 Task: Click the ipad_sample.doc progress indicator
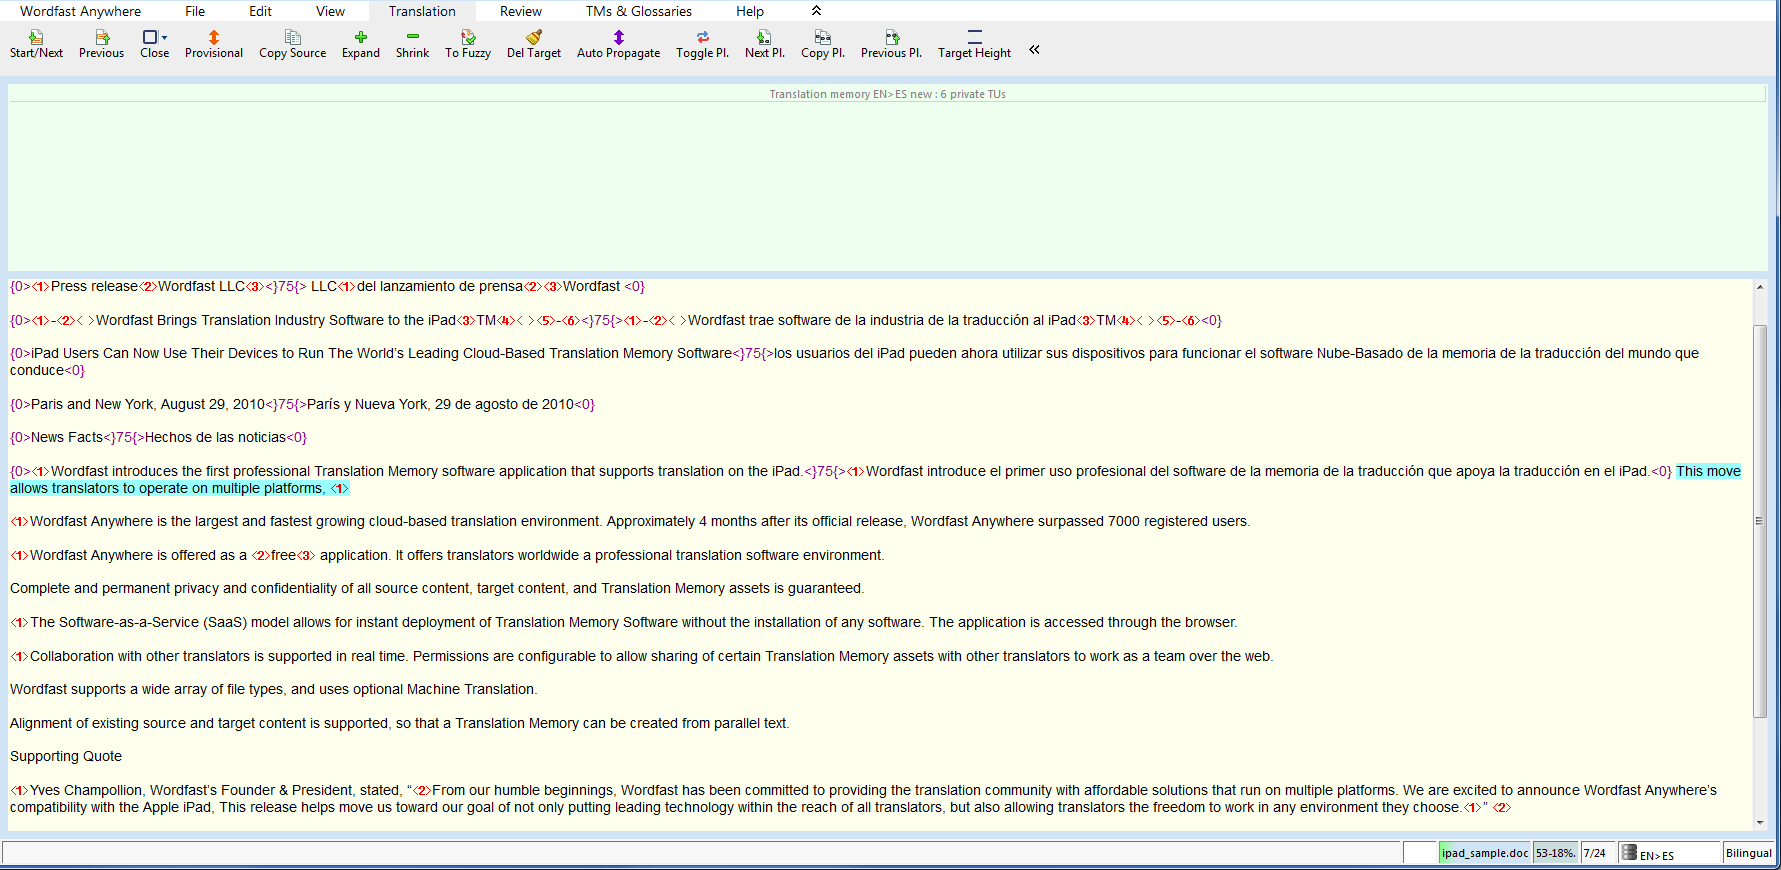[x=1484, y=853]
